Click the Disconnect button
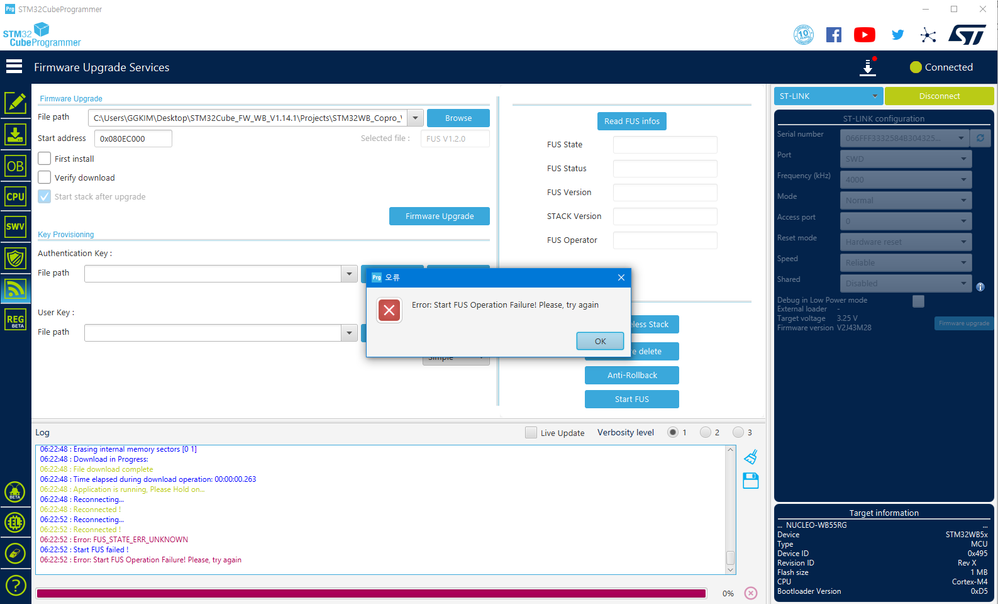The width and height of the screenshot is (998, 604). pos(939,96)
